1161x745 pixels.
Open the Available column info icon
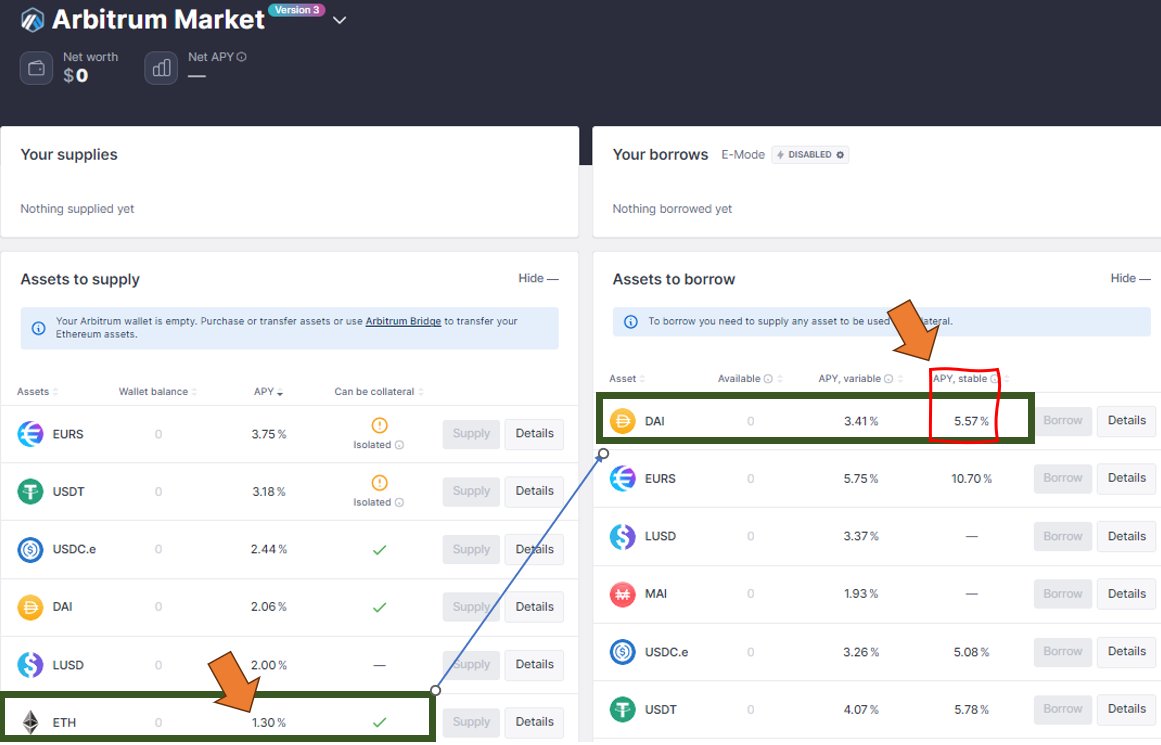(x=768, y=378)
